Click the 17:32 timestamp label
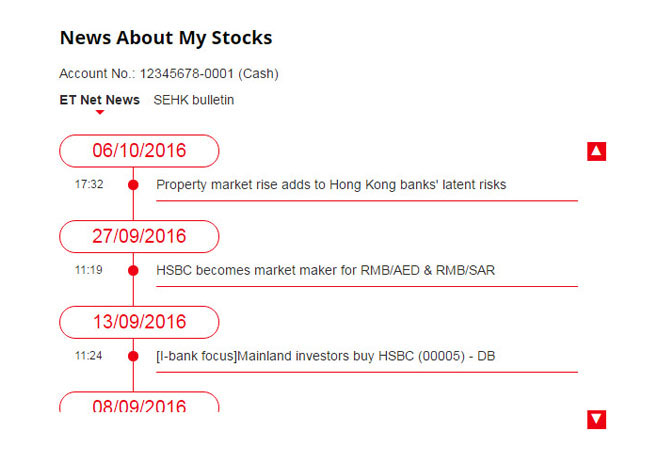 coord(89,184)
